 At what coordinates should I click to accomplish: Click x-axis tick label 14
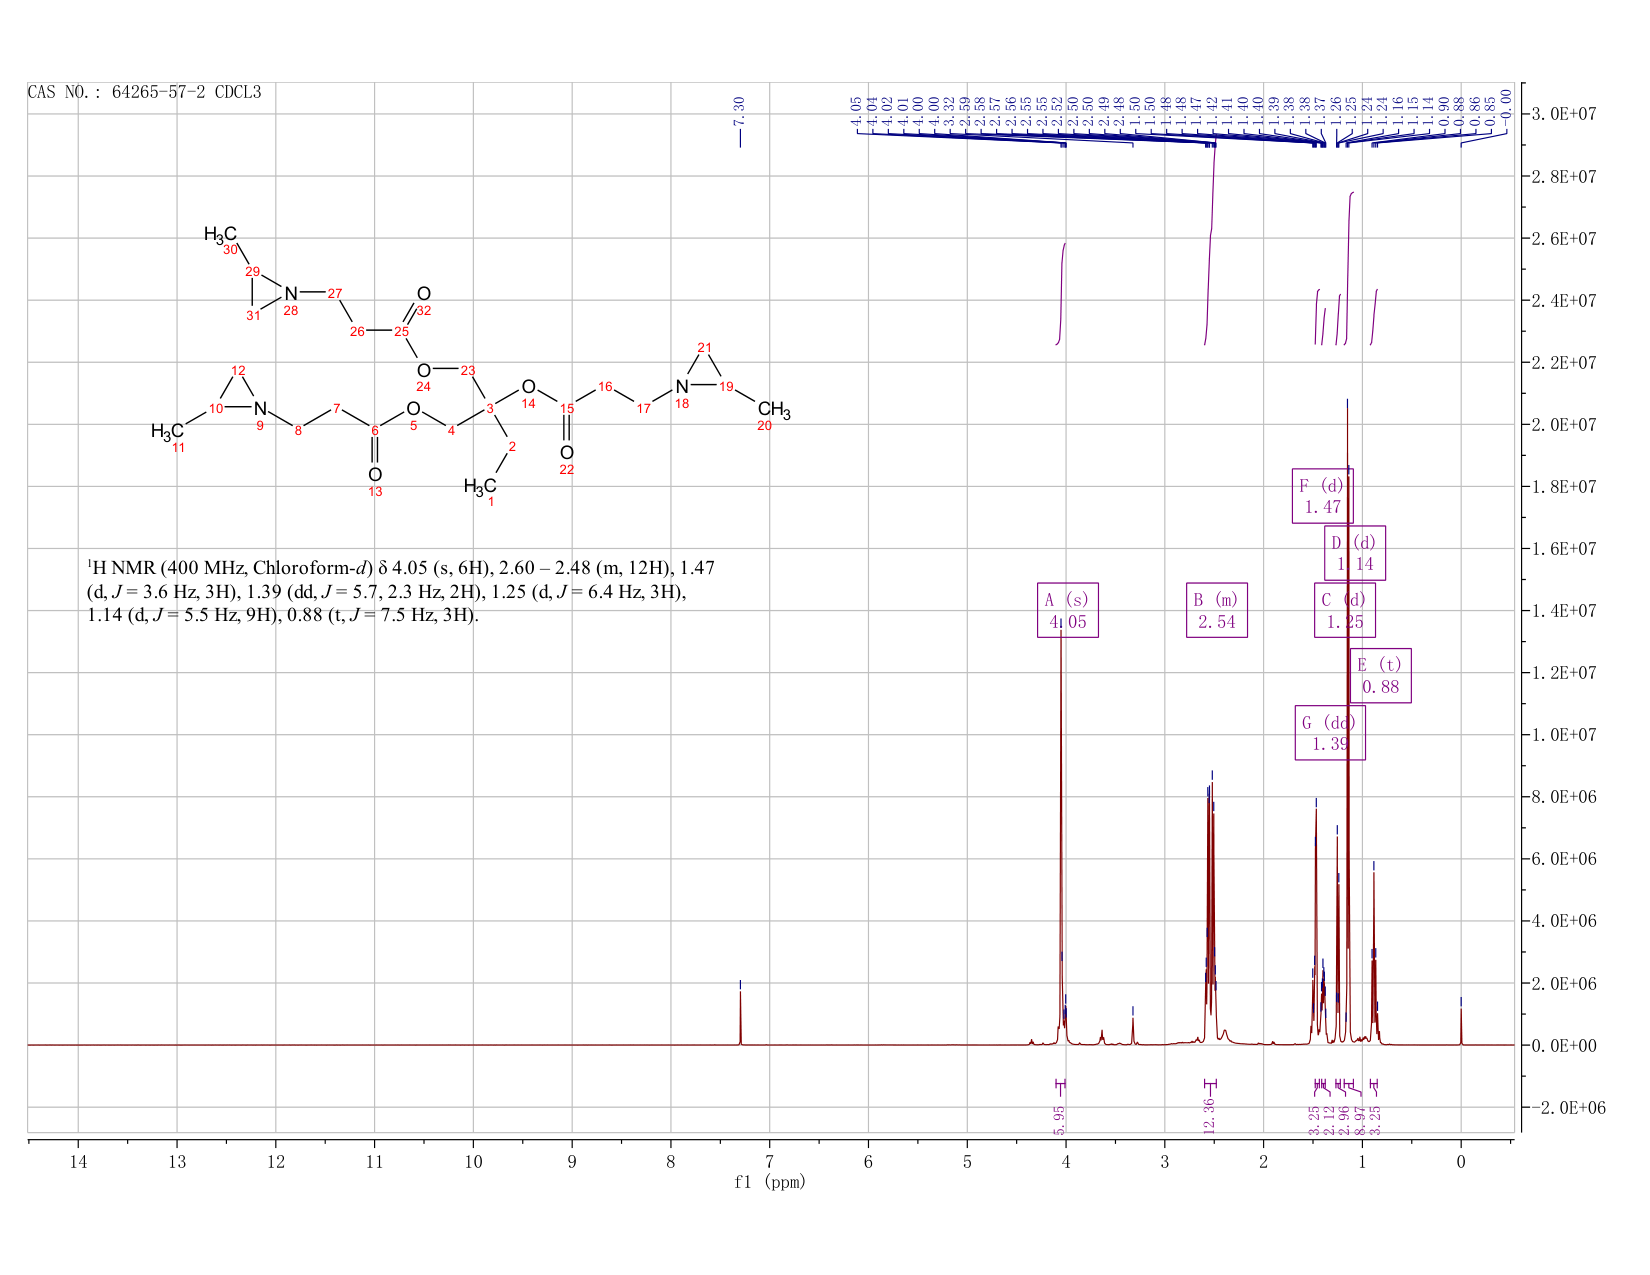point(78,1162)
